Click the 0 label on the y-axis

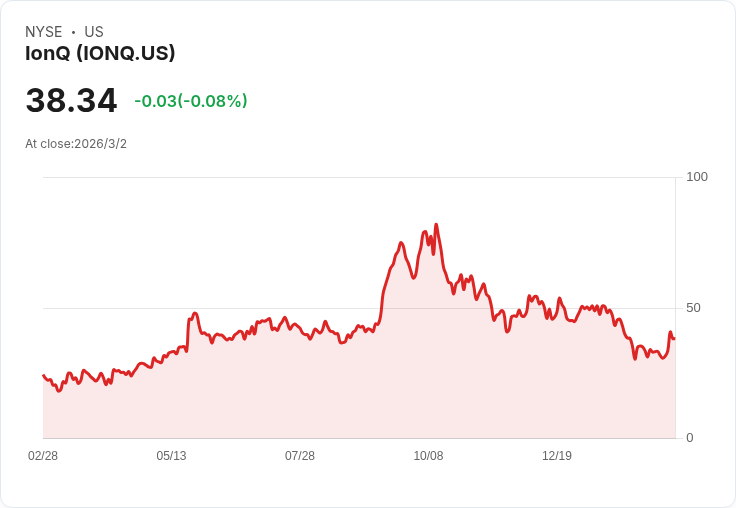690,438
